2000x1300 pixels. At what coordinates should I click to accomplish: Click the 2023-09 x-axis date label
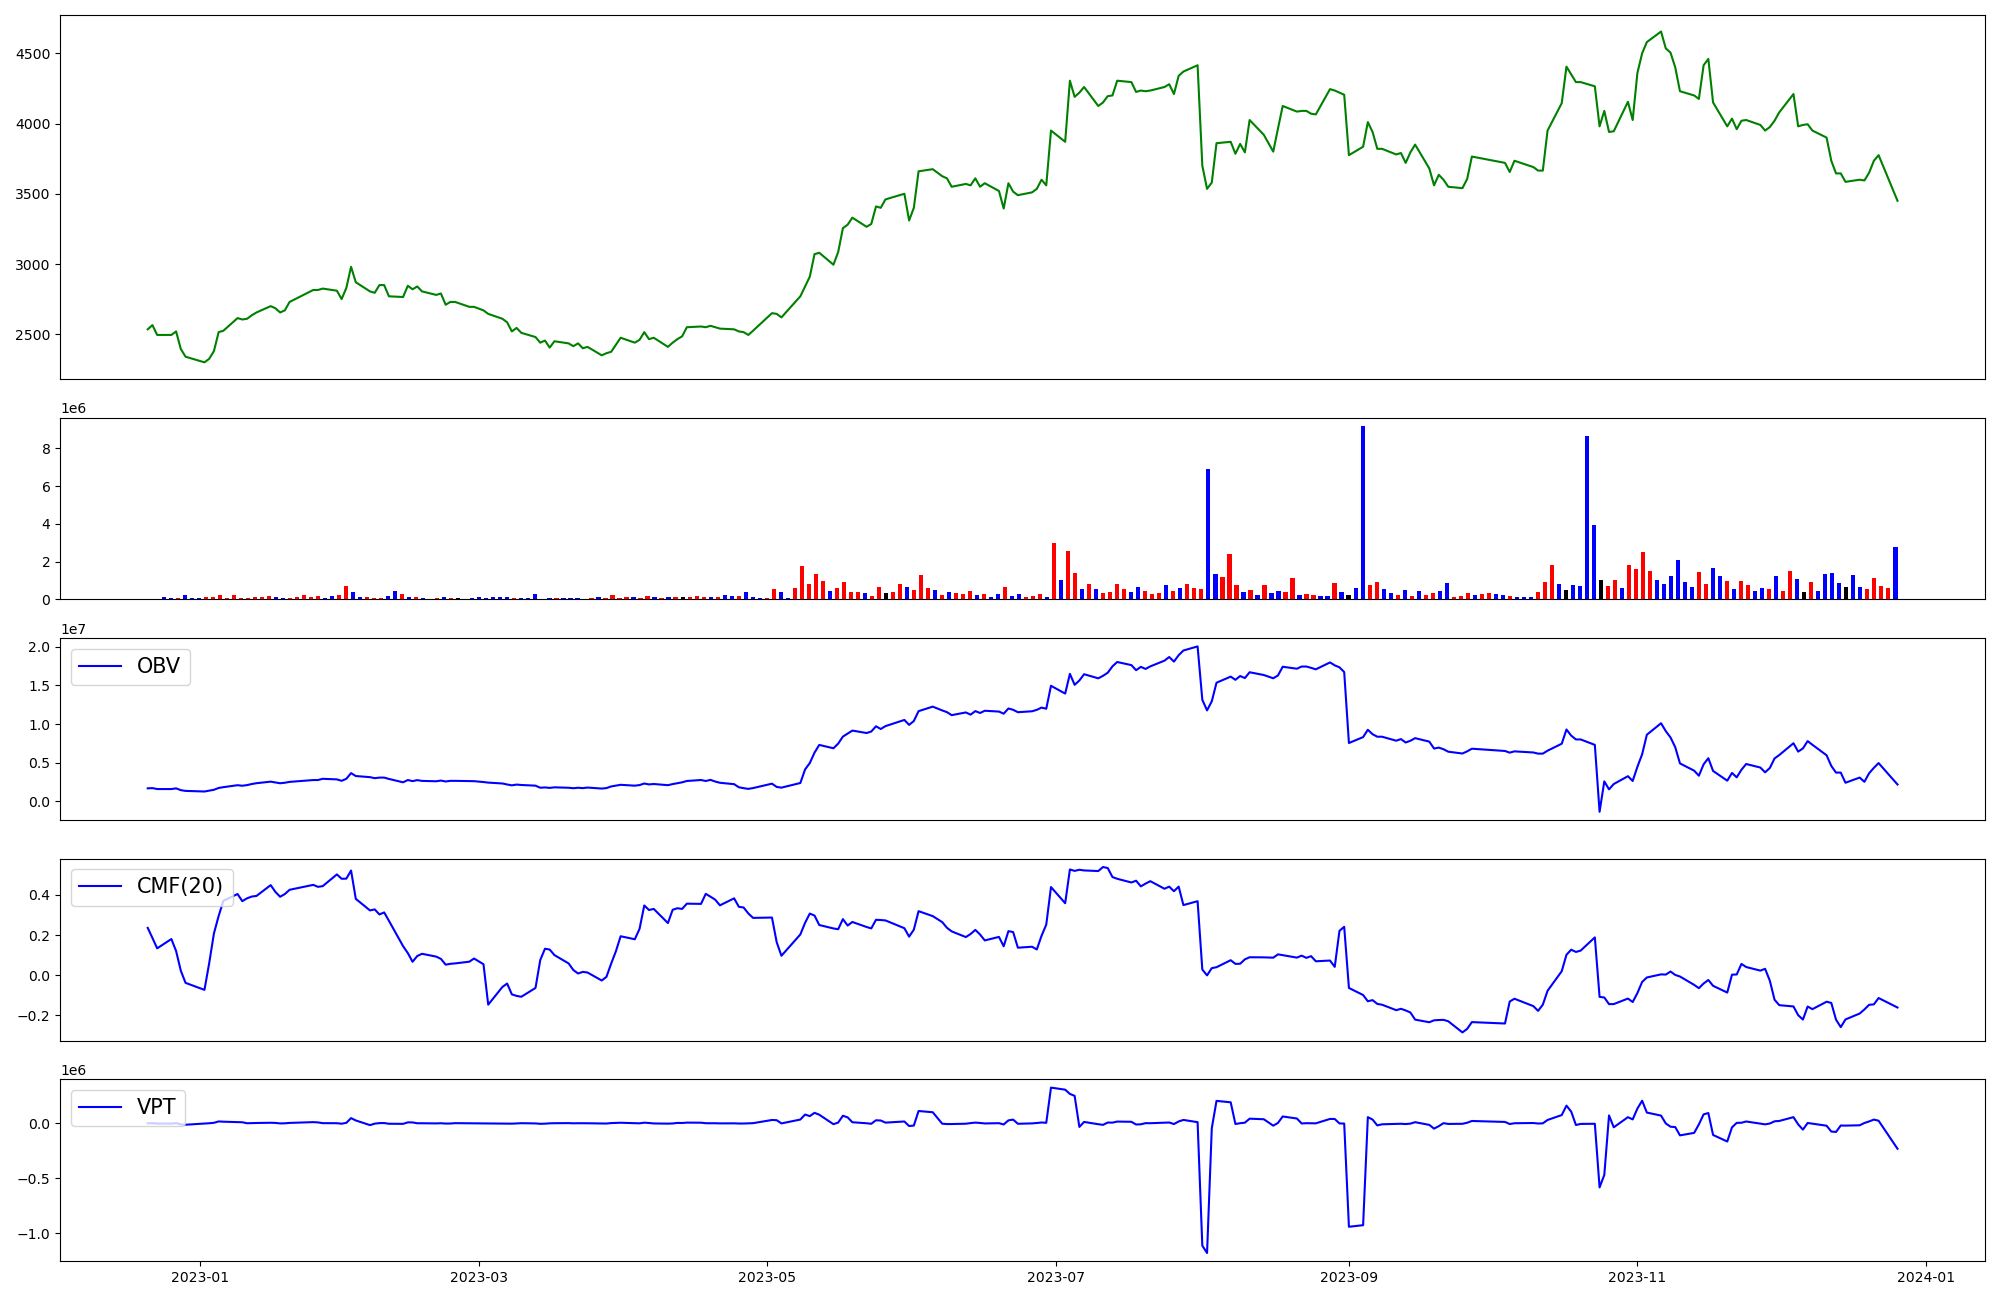(1349, 1277)
